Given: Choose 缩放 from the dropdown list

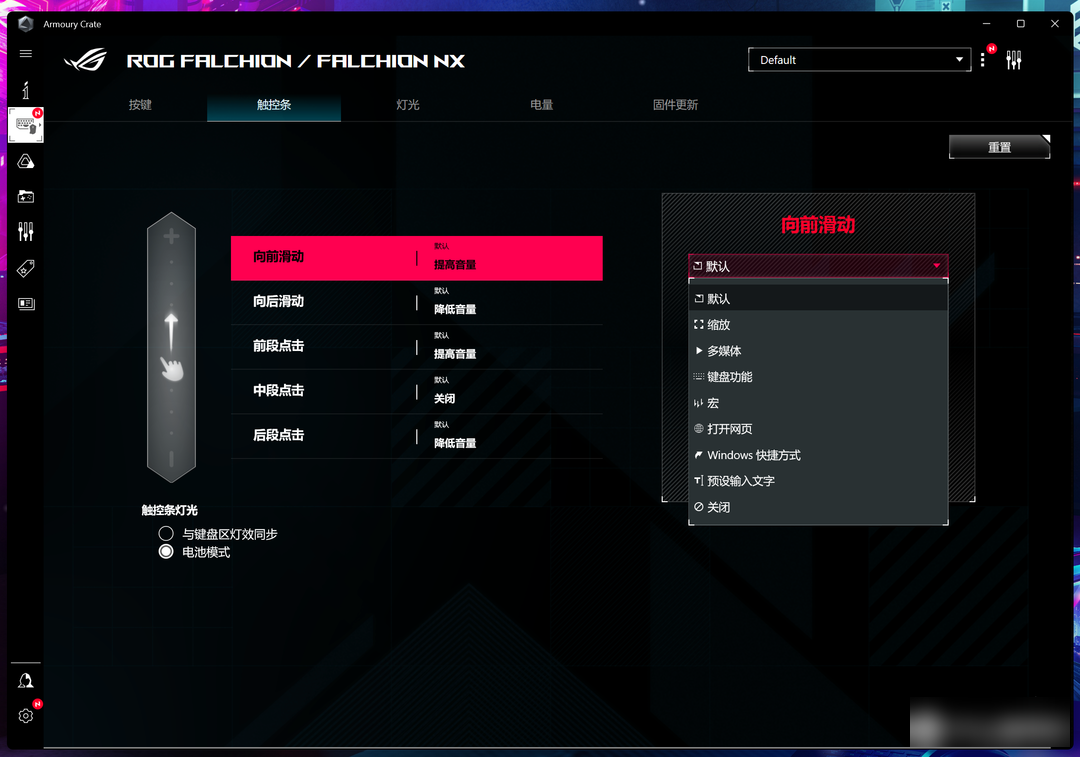Looking at the screenshot, I should pyautogui.click(x=818, y=324).
